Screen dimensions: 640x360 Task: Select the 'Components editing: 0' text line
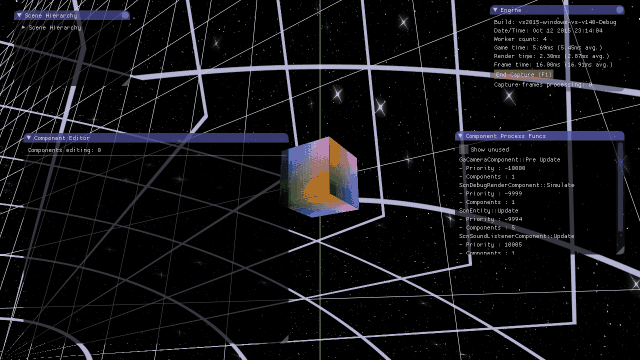pos(64,150)
